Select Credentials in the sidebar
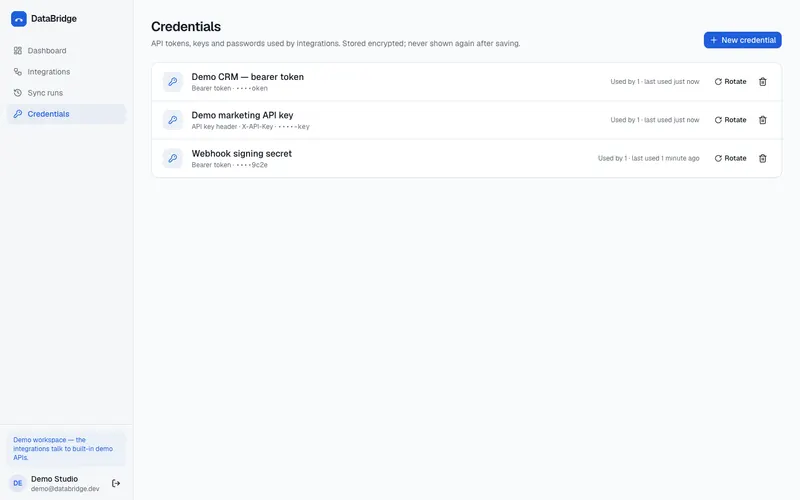The width and height of the screenshot is (800, 500). (66, 114)
